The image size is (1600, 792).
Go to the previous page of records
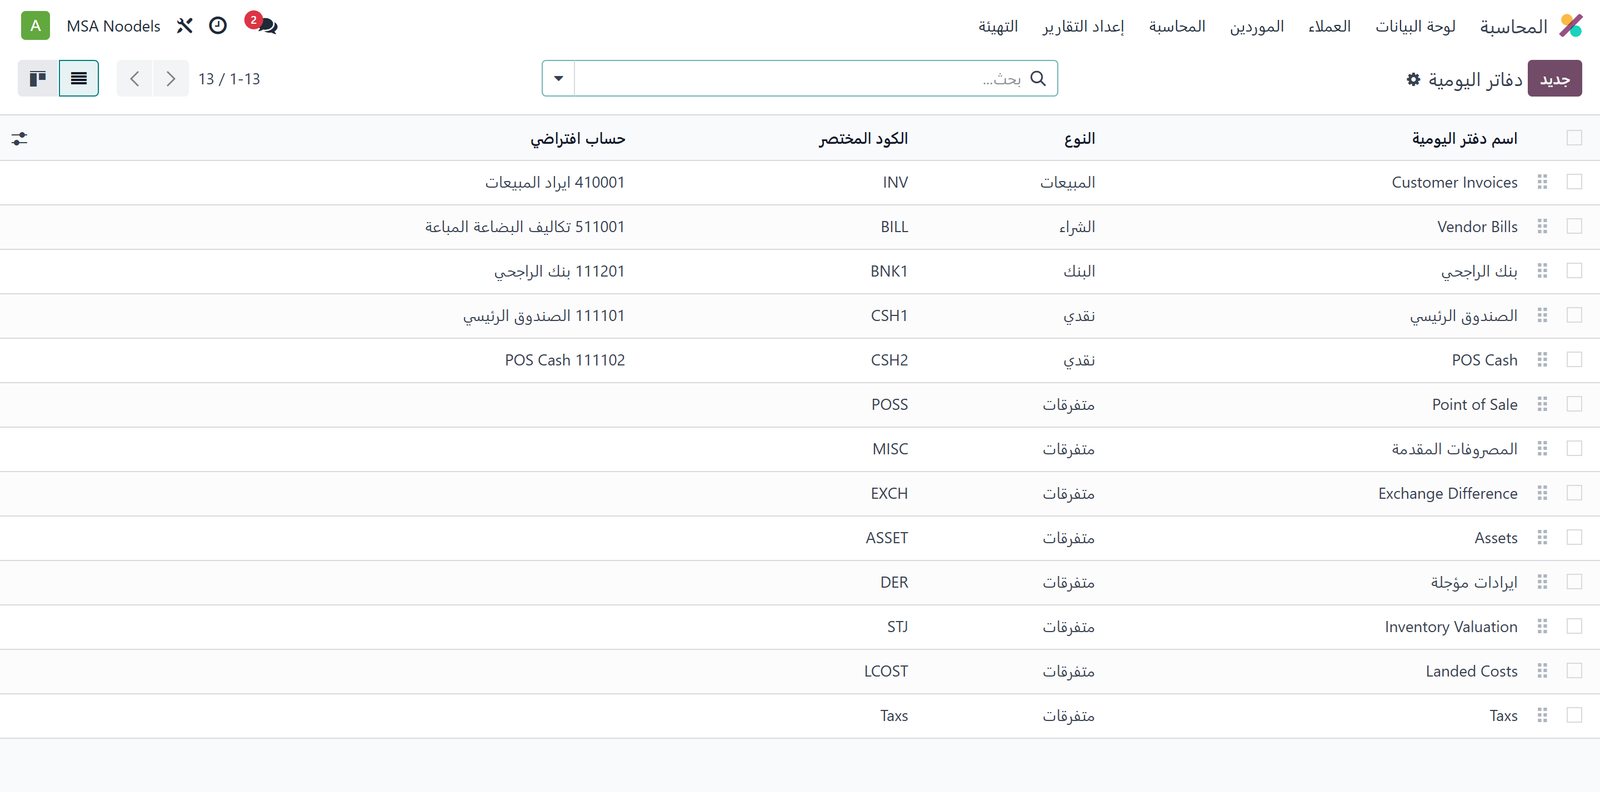point(135,78)
